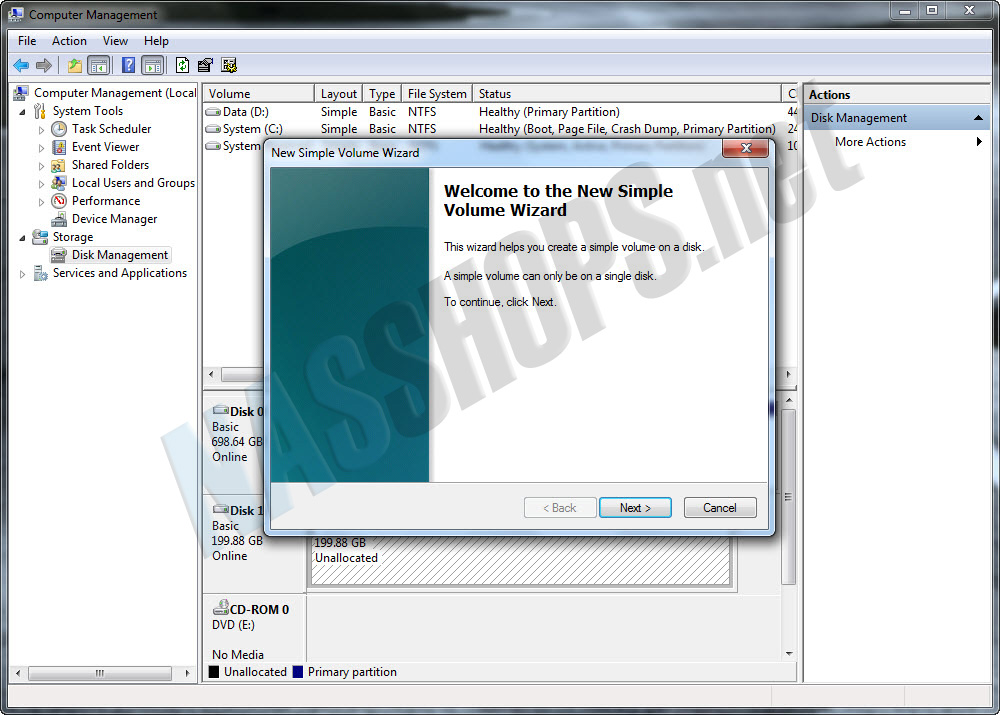Select the Unallocated hatched region on Disk 1
Viewport: 1000px width, 715px height.
(x=520, y=561)
